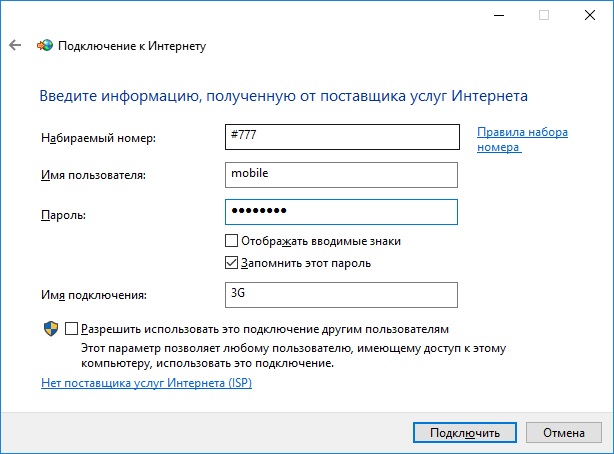Click into the password field

(x=342, y=212)
